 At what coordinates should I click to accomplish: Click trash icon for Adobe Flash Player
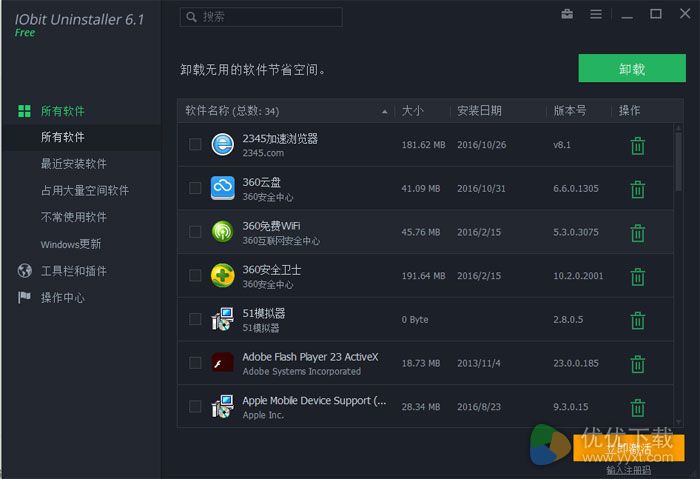point(638,364)
